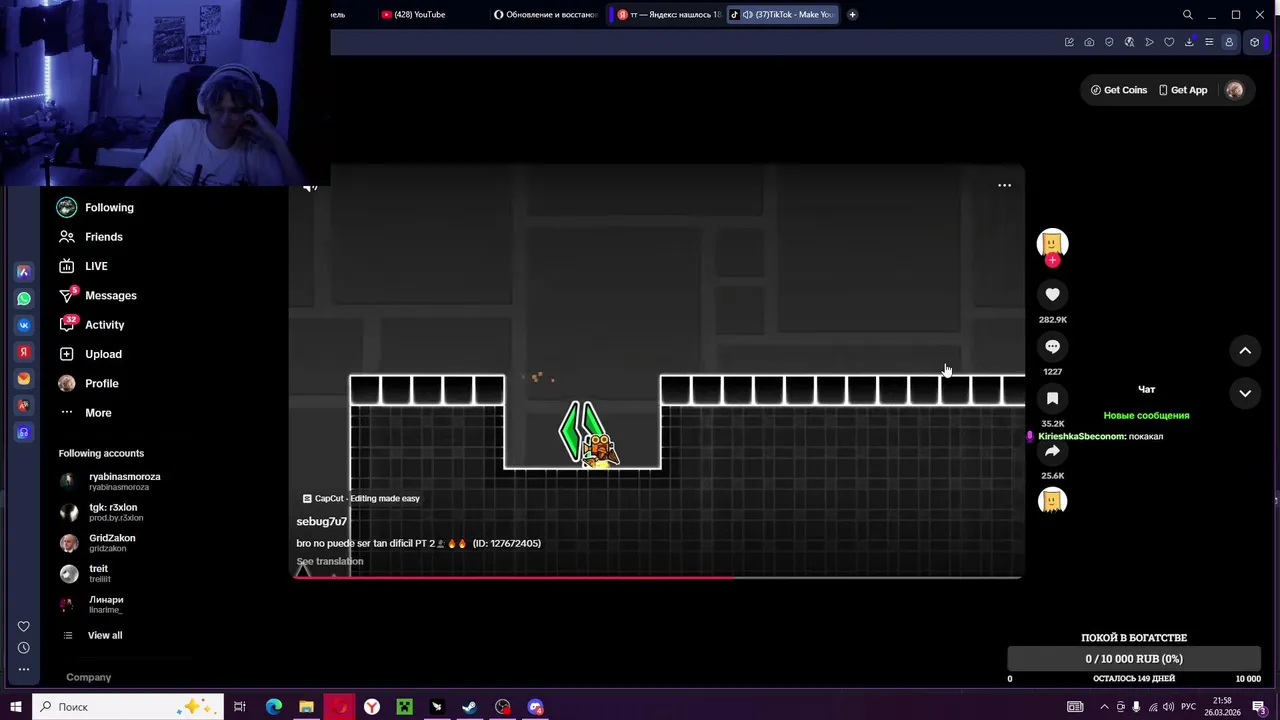Click the taskbar Поиск search box

(129, 707)
